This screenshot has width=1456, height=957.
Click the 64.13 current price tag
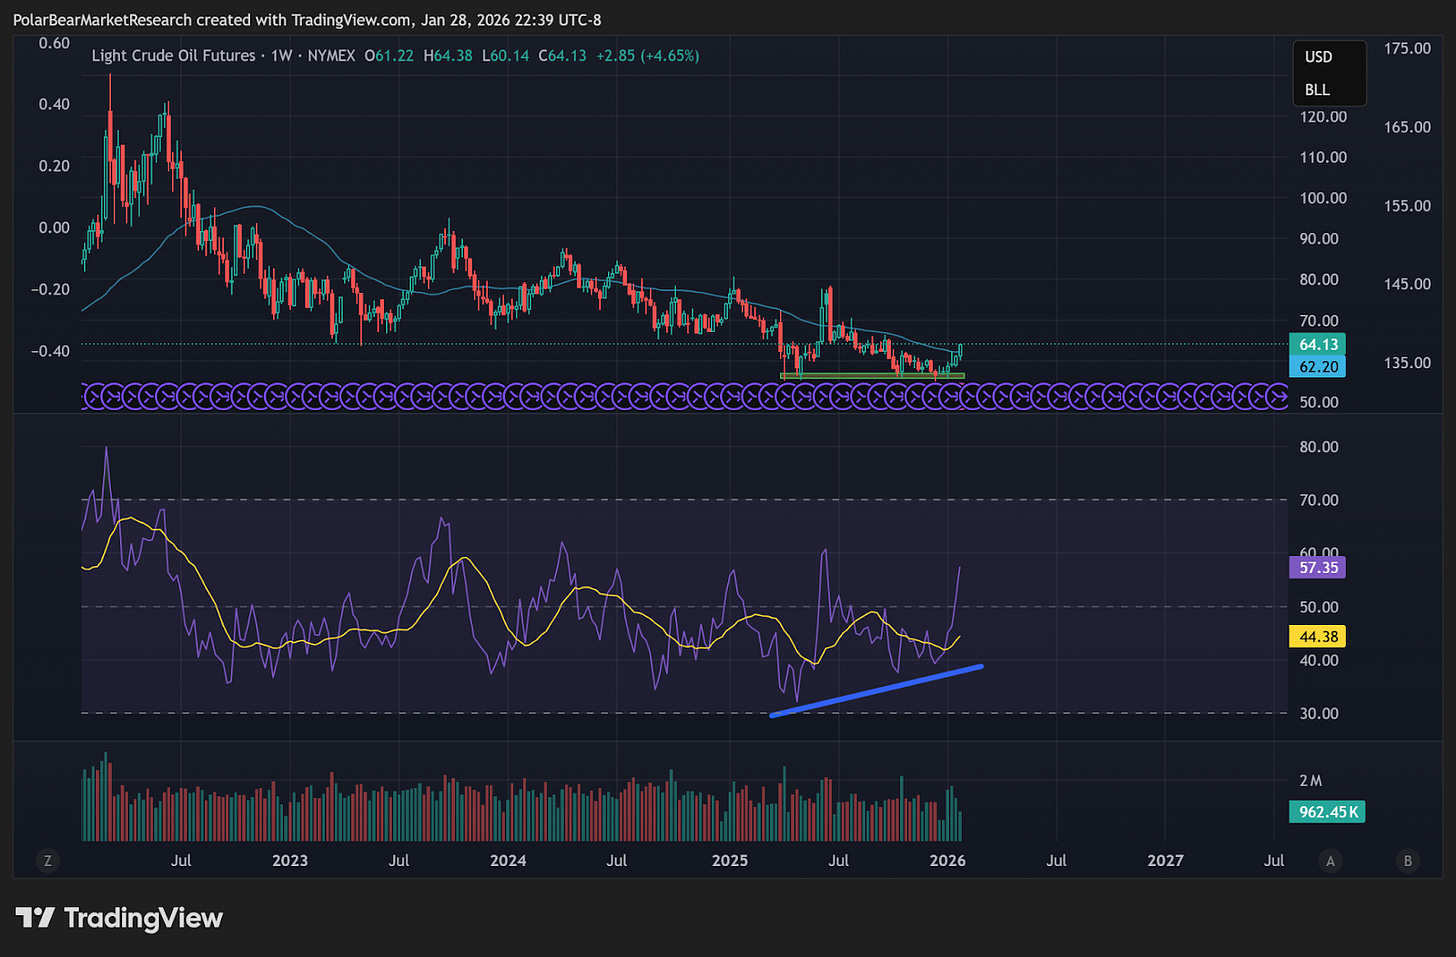(1318, 345)
